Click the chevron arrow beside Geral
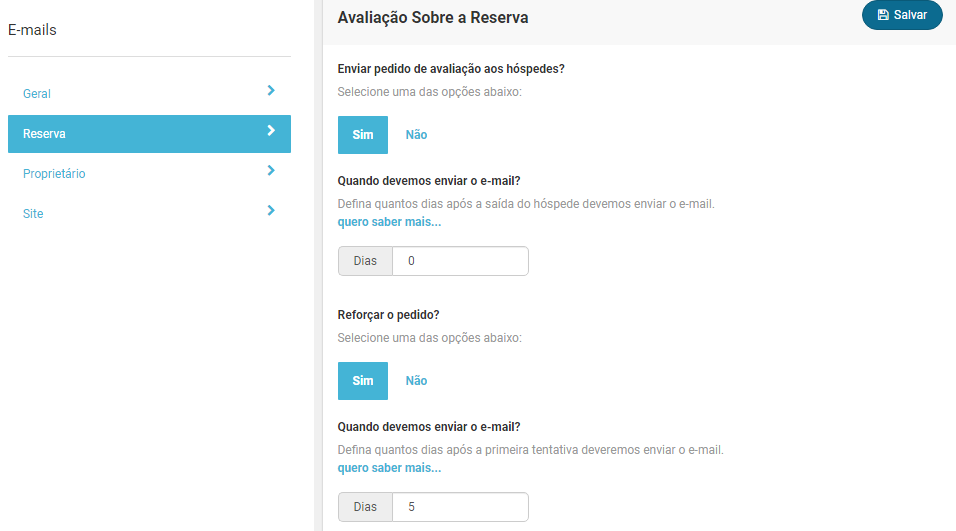Viewport: 956px width, 531px height. [x=271, y=91]
